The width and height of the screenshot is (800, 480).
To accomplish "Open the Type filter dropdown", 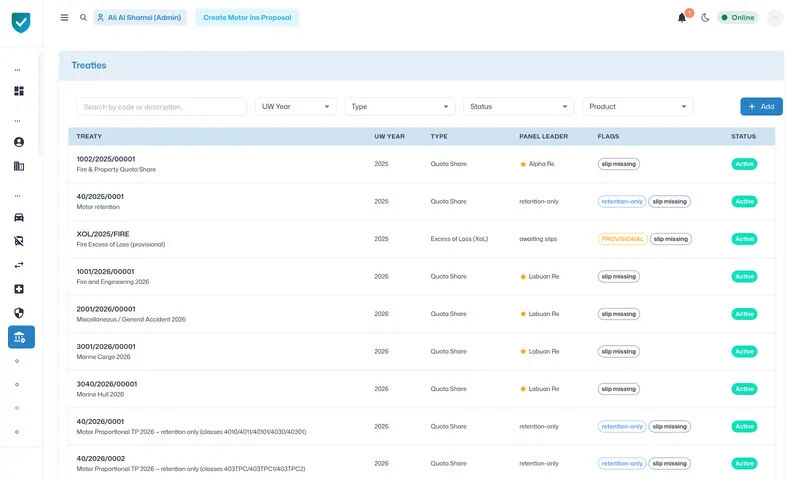I will (x=399, y=107).
